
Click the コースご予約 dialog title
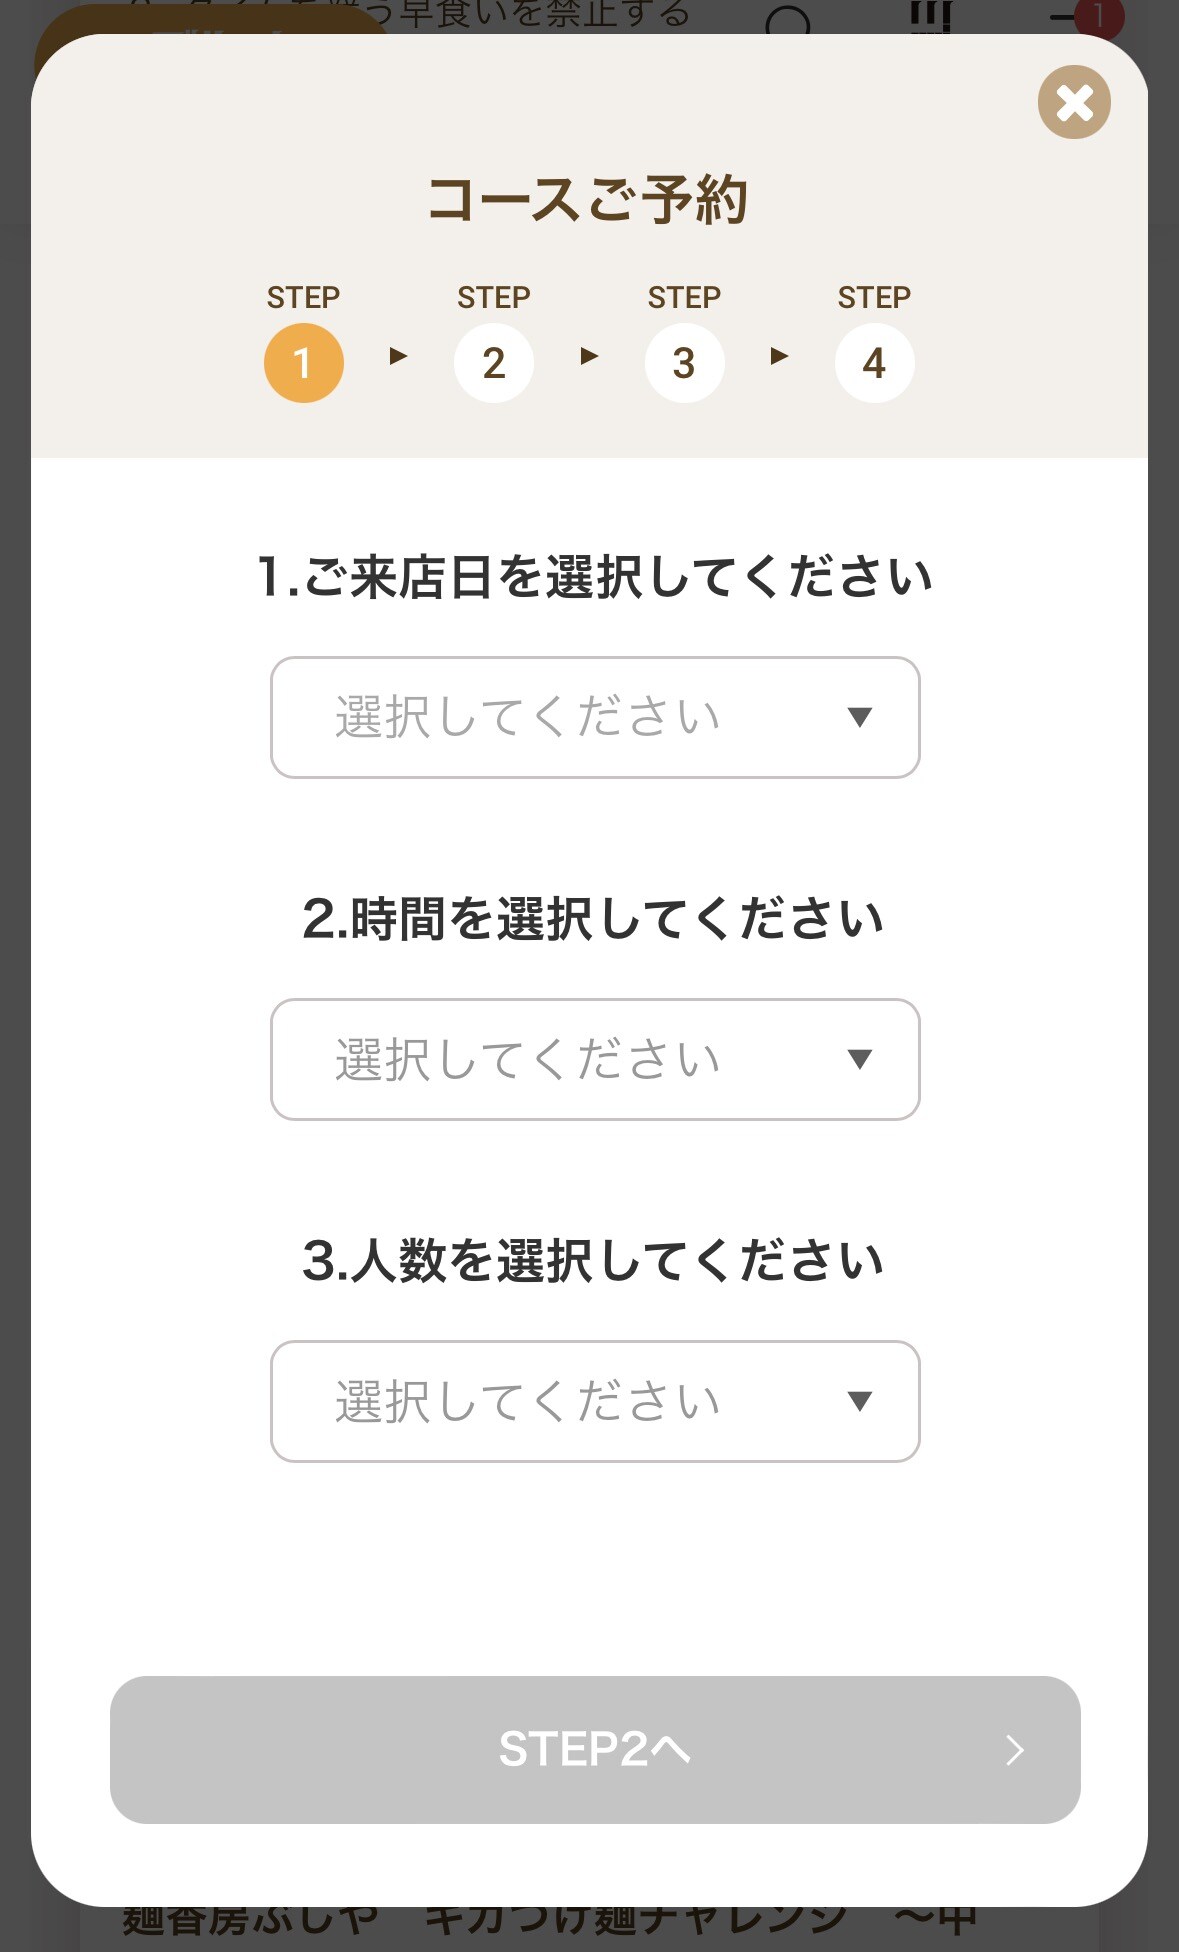588,199
